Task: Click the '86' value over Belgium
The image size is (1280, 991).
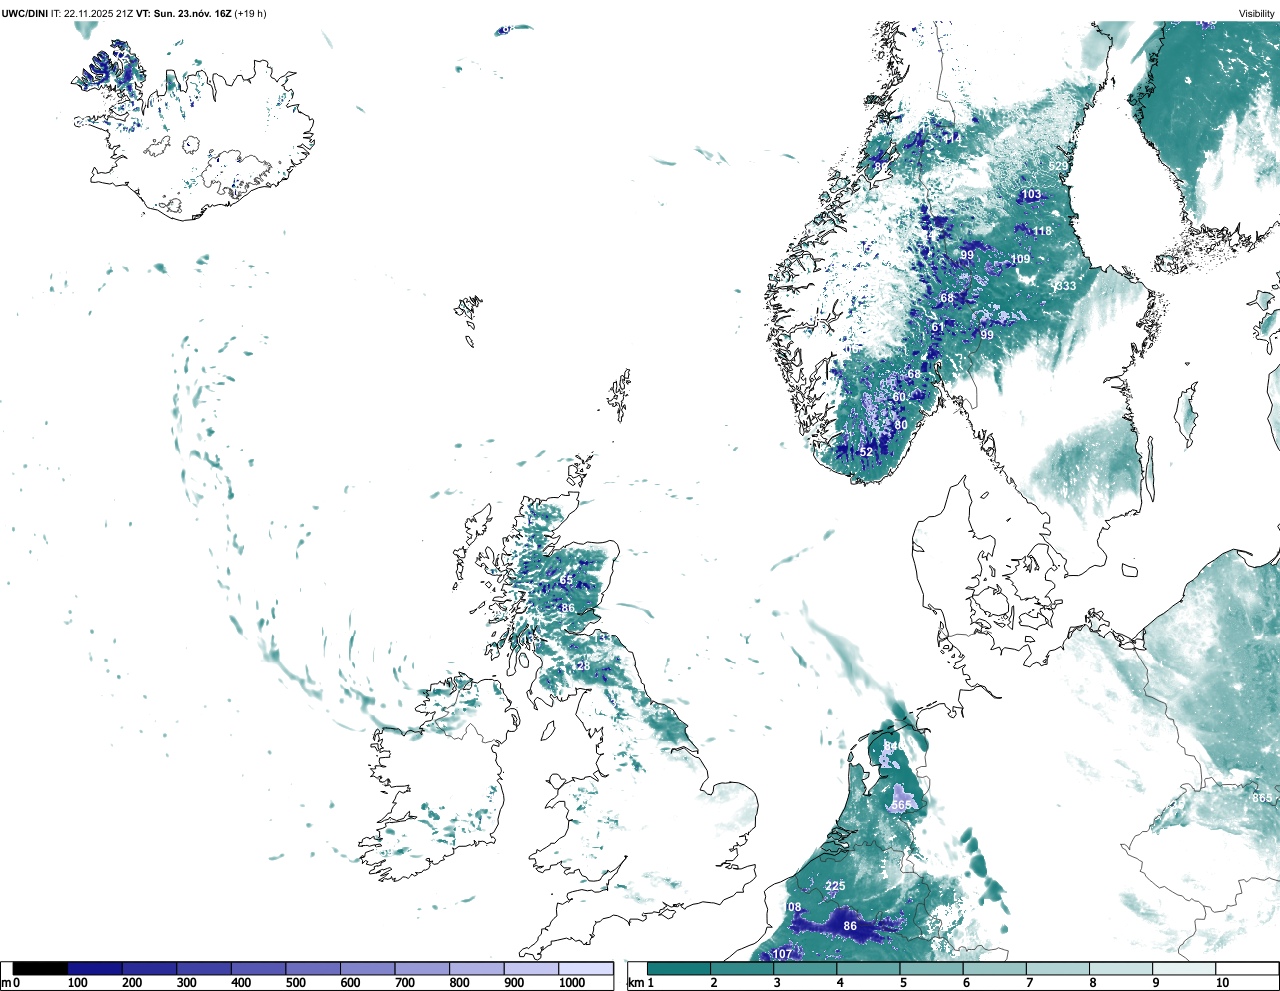Action: point(850,926)
